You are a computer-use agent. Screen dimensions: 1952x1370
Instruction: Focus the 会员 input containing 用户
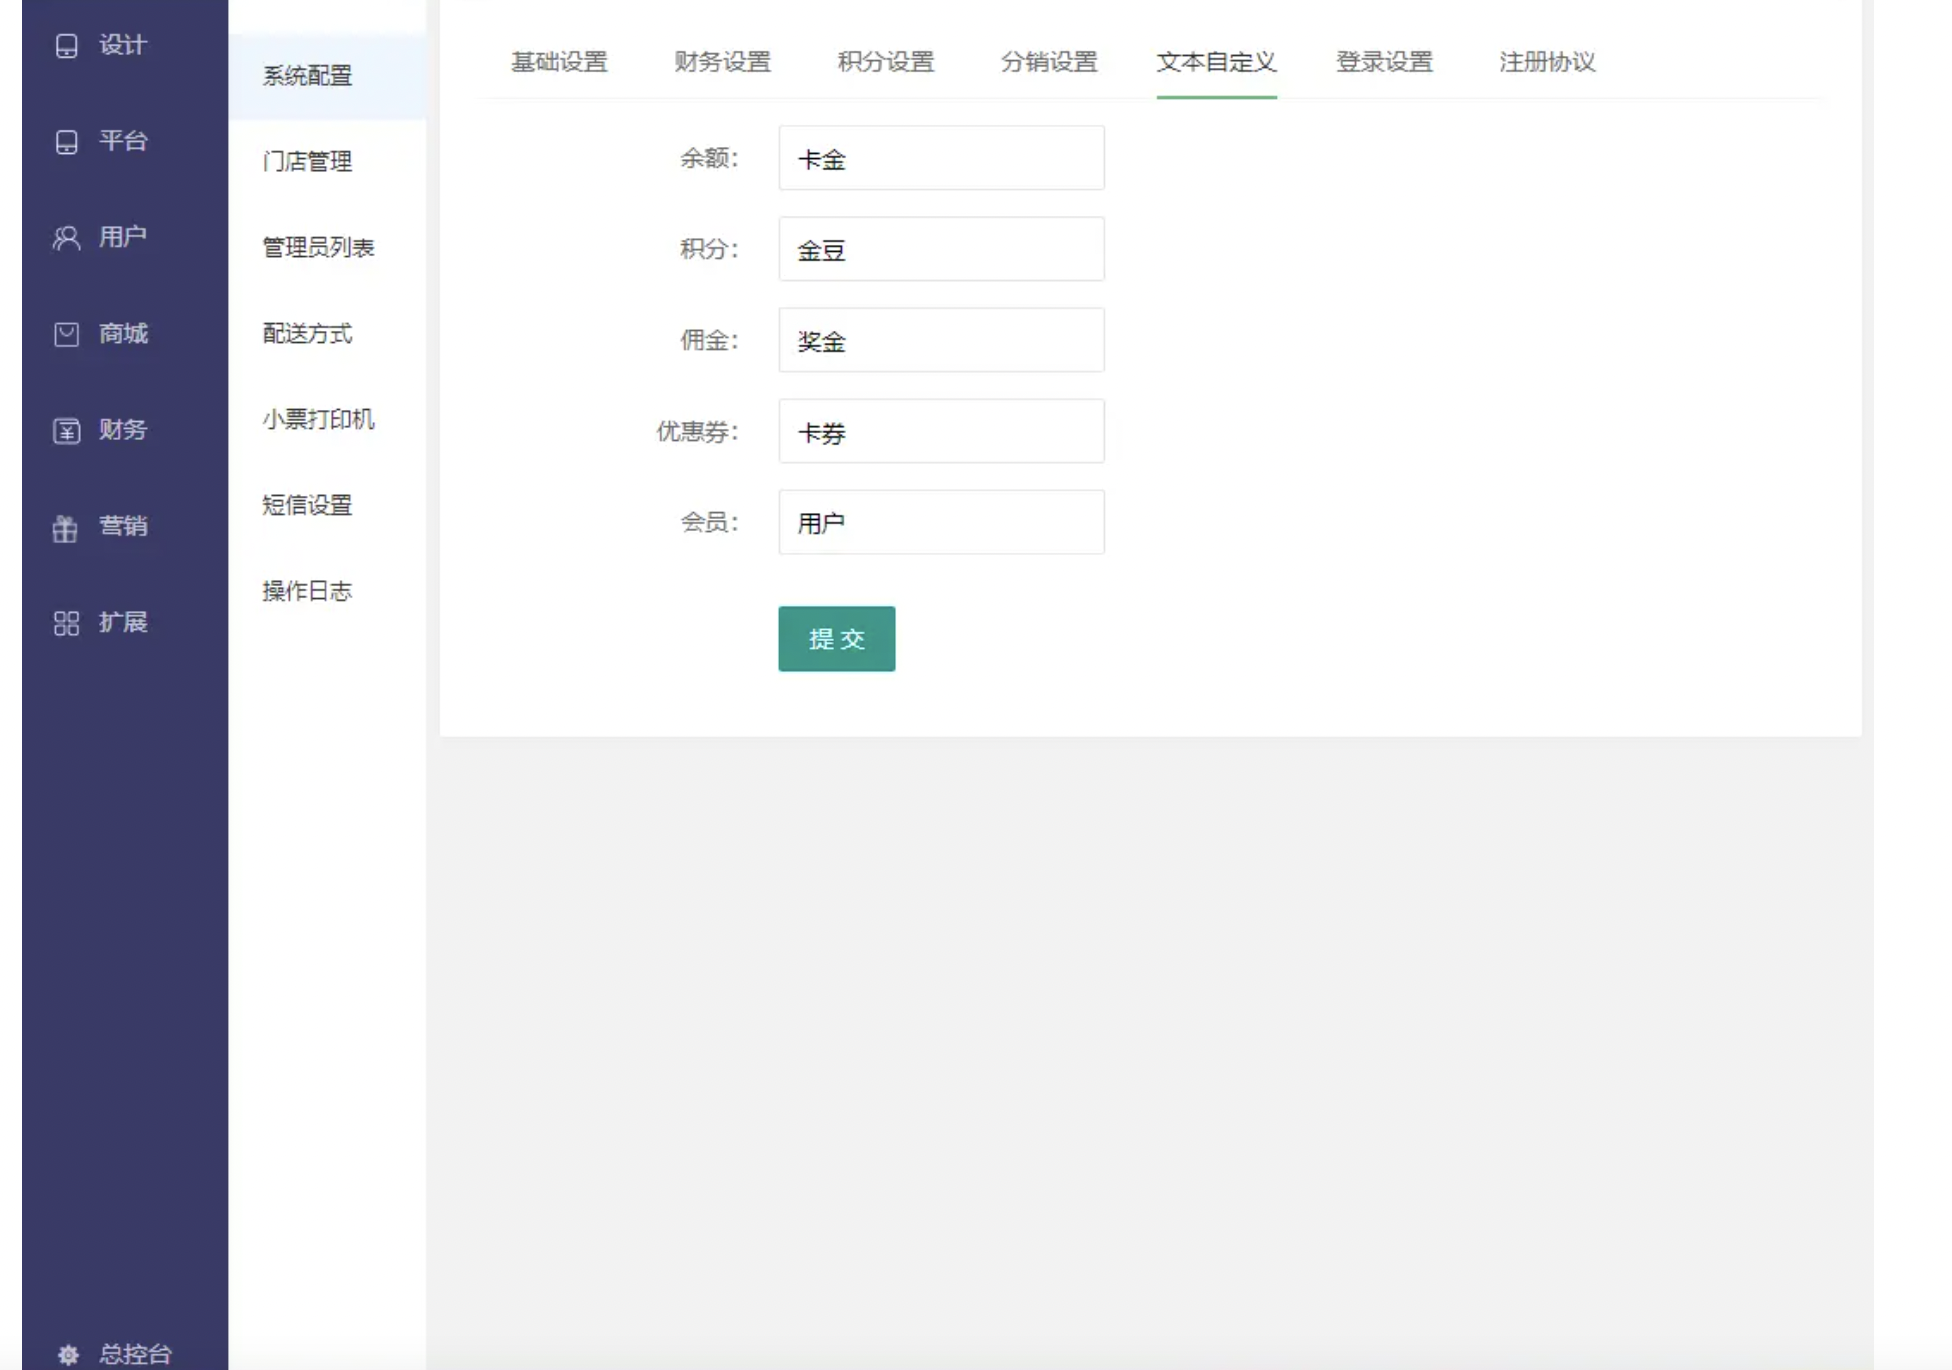coord(941,522)
